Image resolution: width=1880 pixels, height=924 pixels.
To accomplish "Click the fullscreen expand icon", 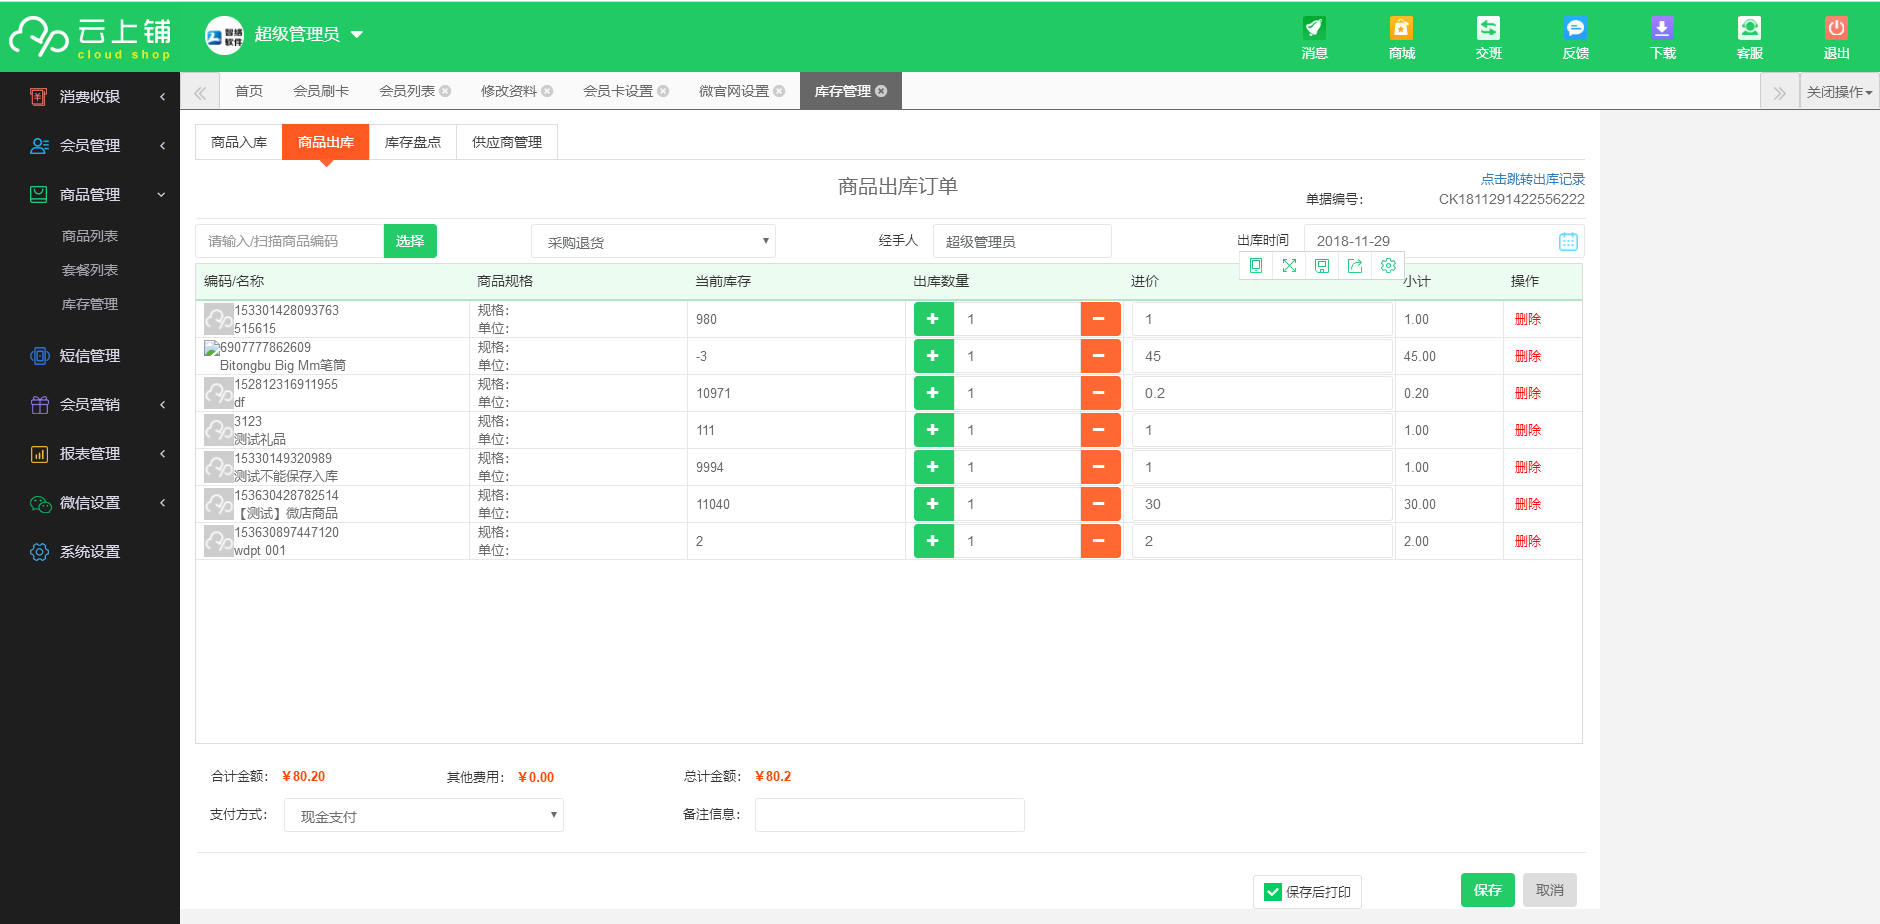I will pos(1289,265).
